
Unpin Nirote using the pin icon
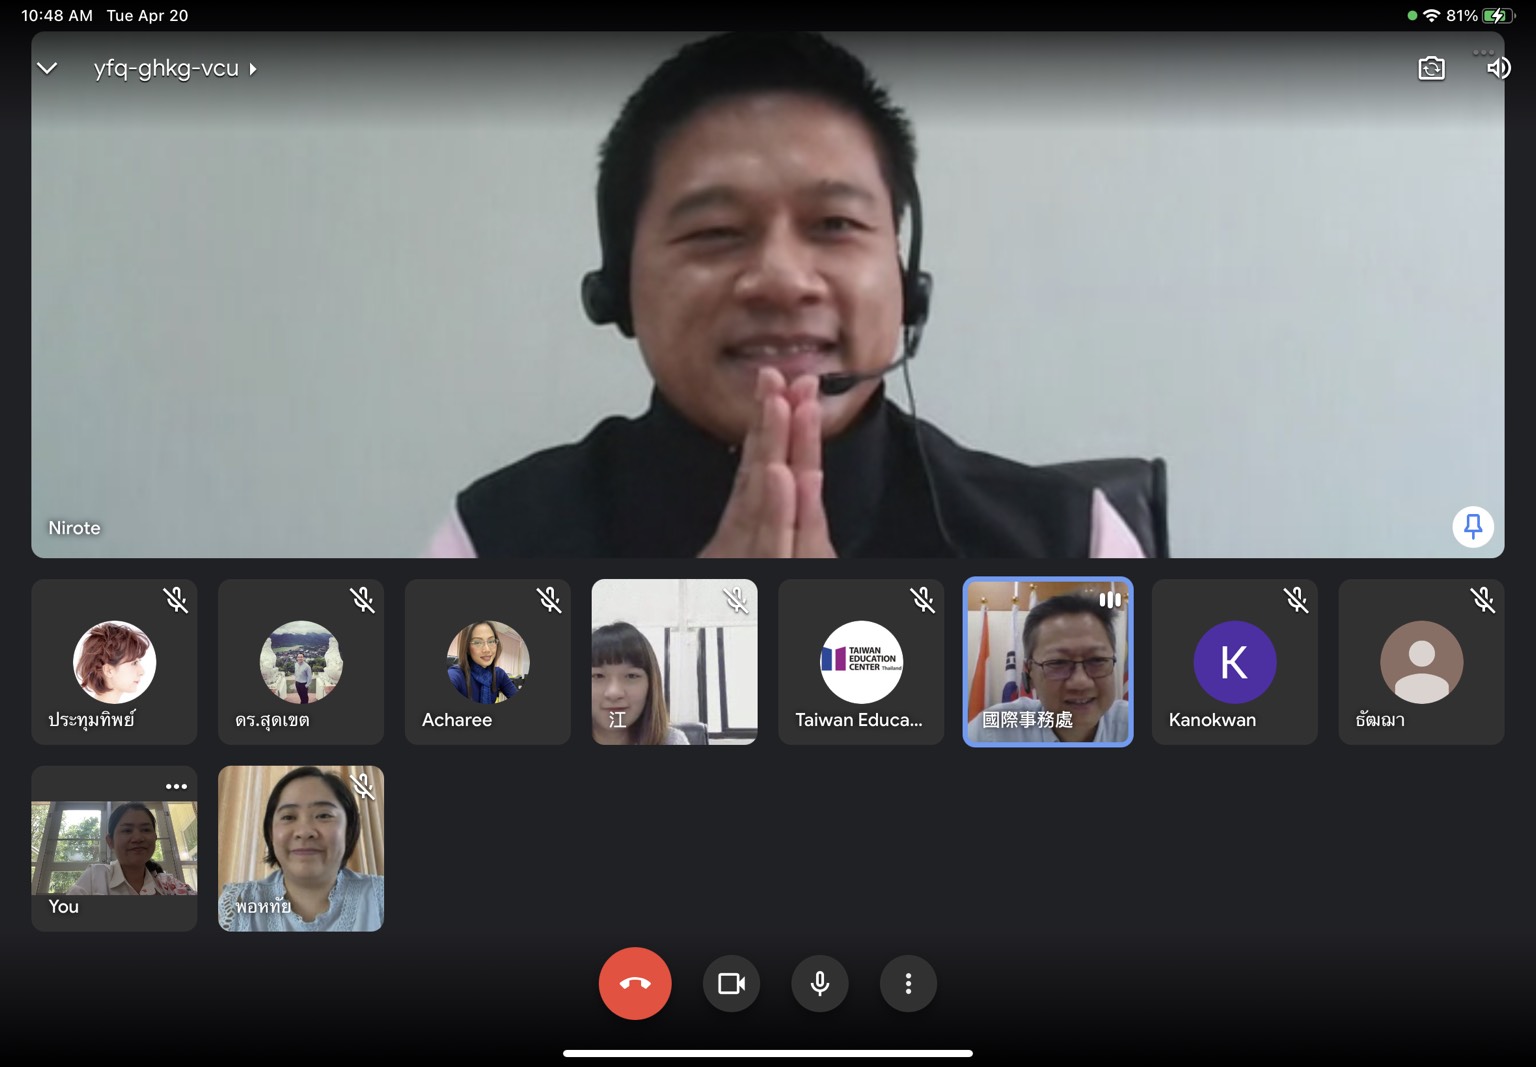1472,526
